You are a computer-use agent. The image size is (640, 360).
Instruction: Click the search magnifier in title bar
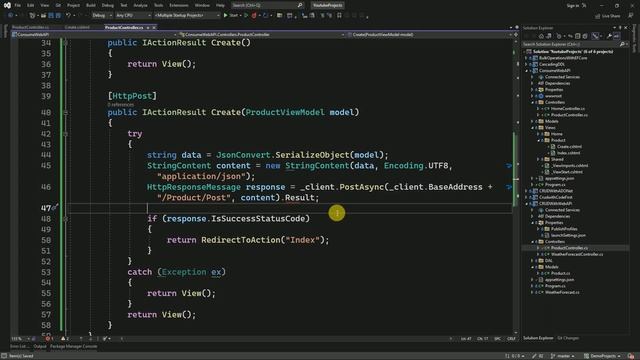coord(300,5)
